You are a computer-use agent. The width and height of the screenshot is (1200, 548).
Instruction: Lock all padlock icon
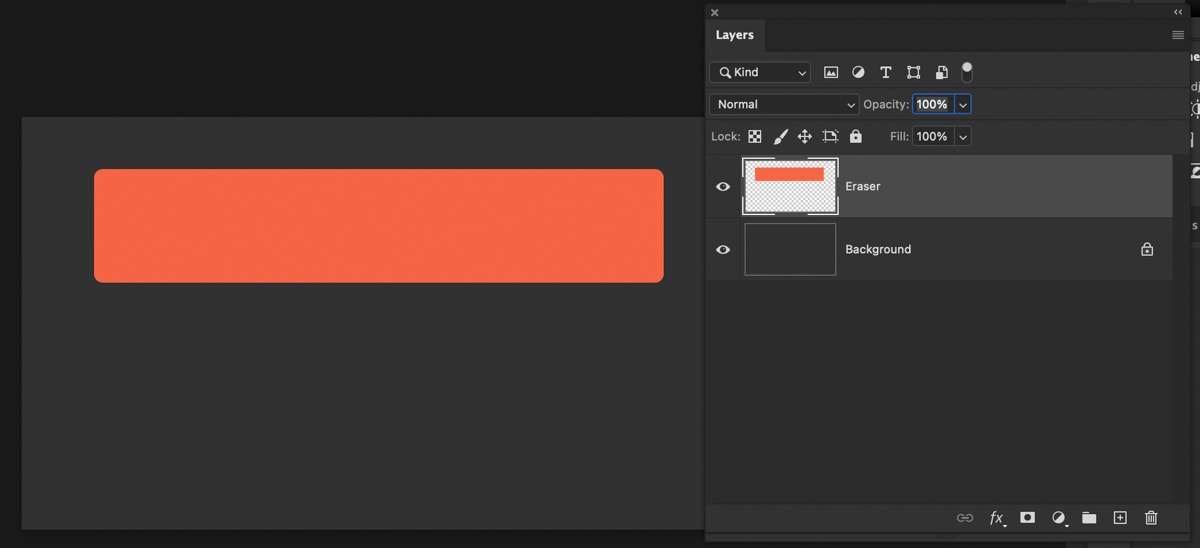[855, 136]
